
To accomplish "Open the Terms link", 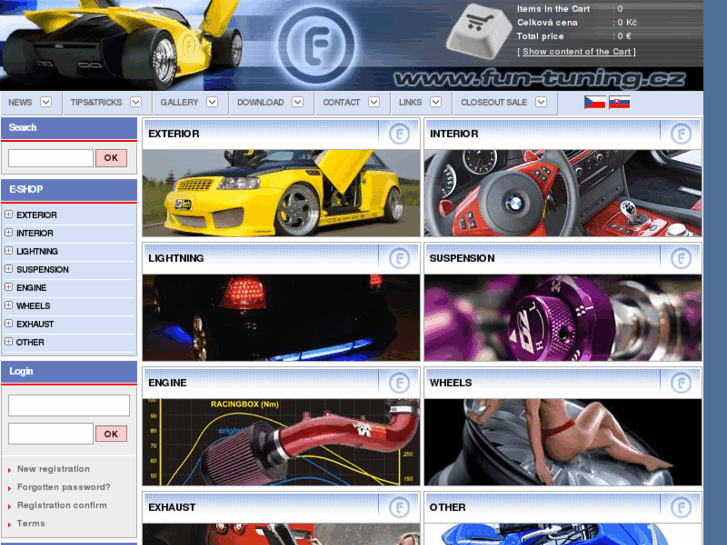I will pos(31,523).
